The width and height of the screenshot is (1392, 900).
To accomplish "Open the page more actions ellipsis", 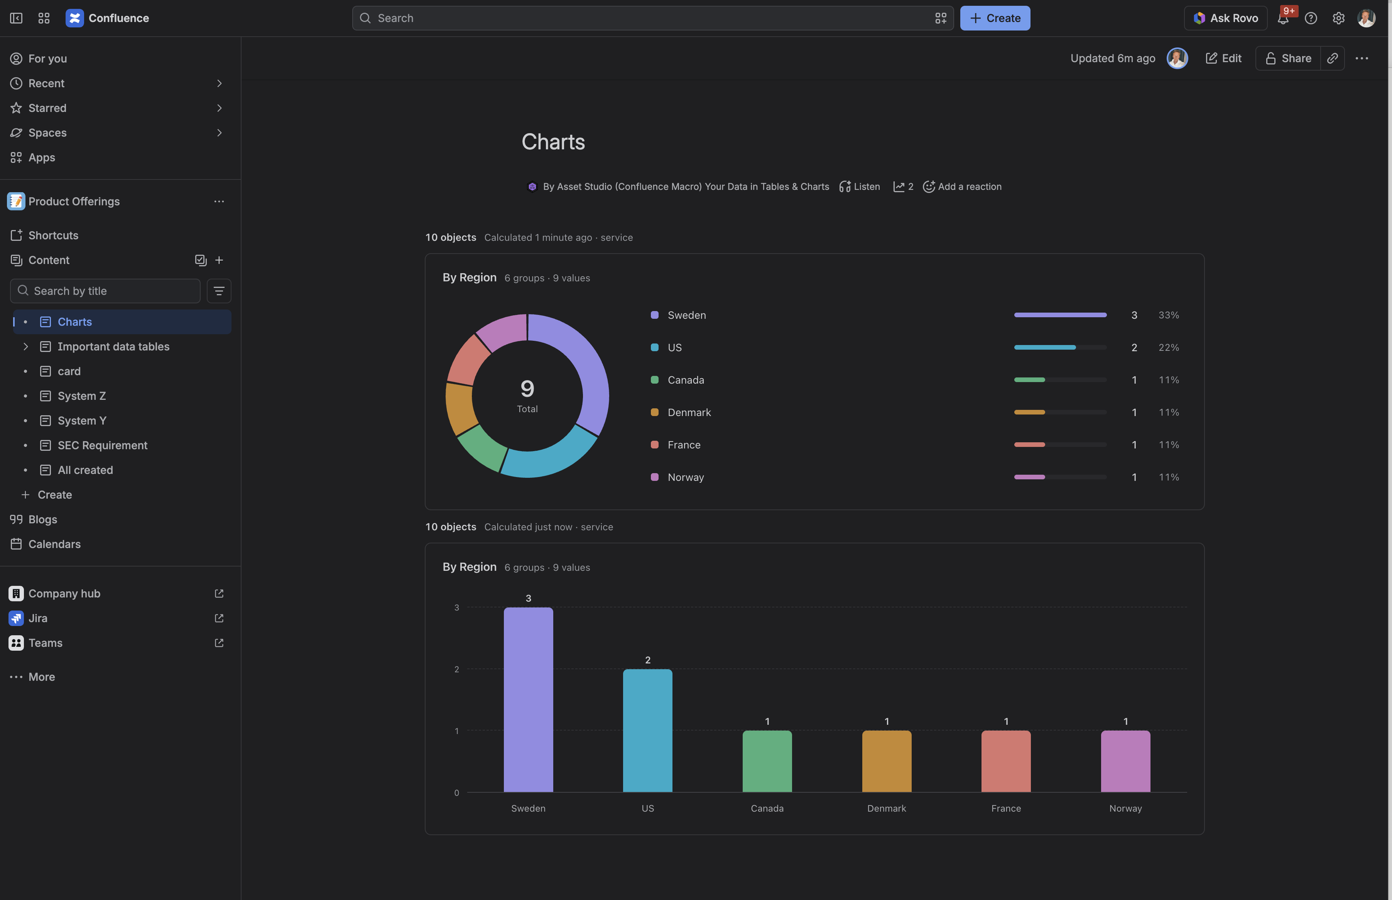I will click(1362, 58).
